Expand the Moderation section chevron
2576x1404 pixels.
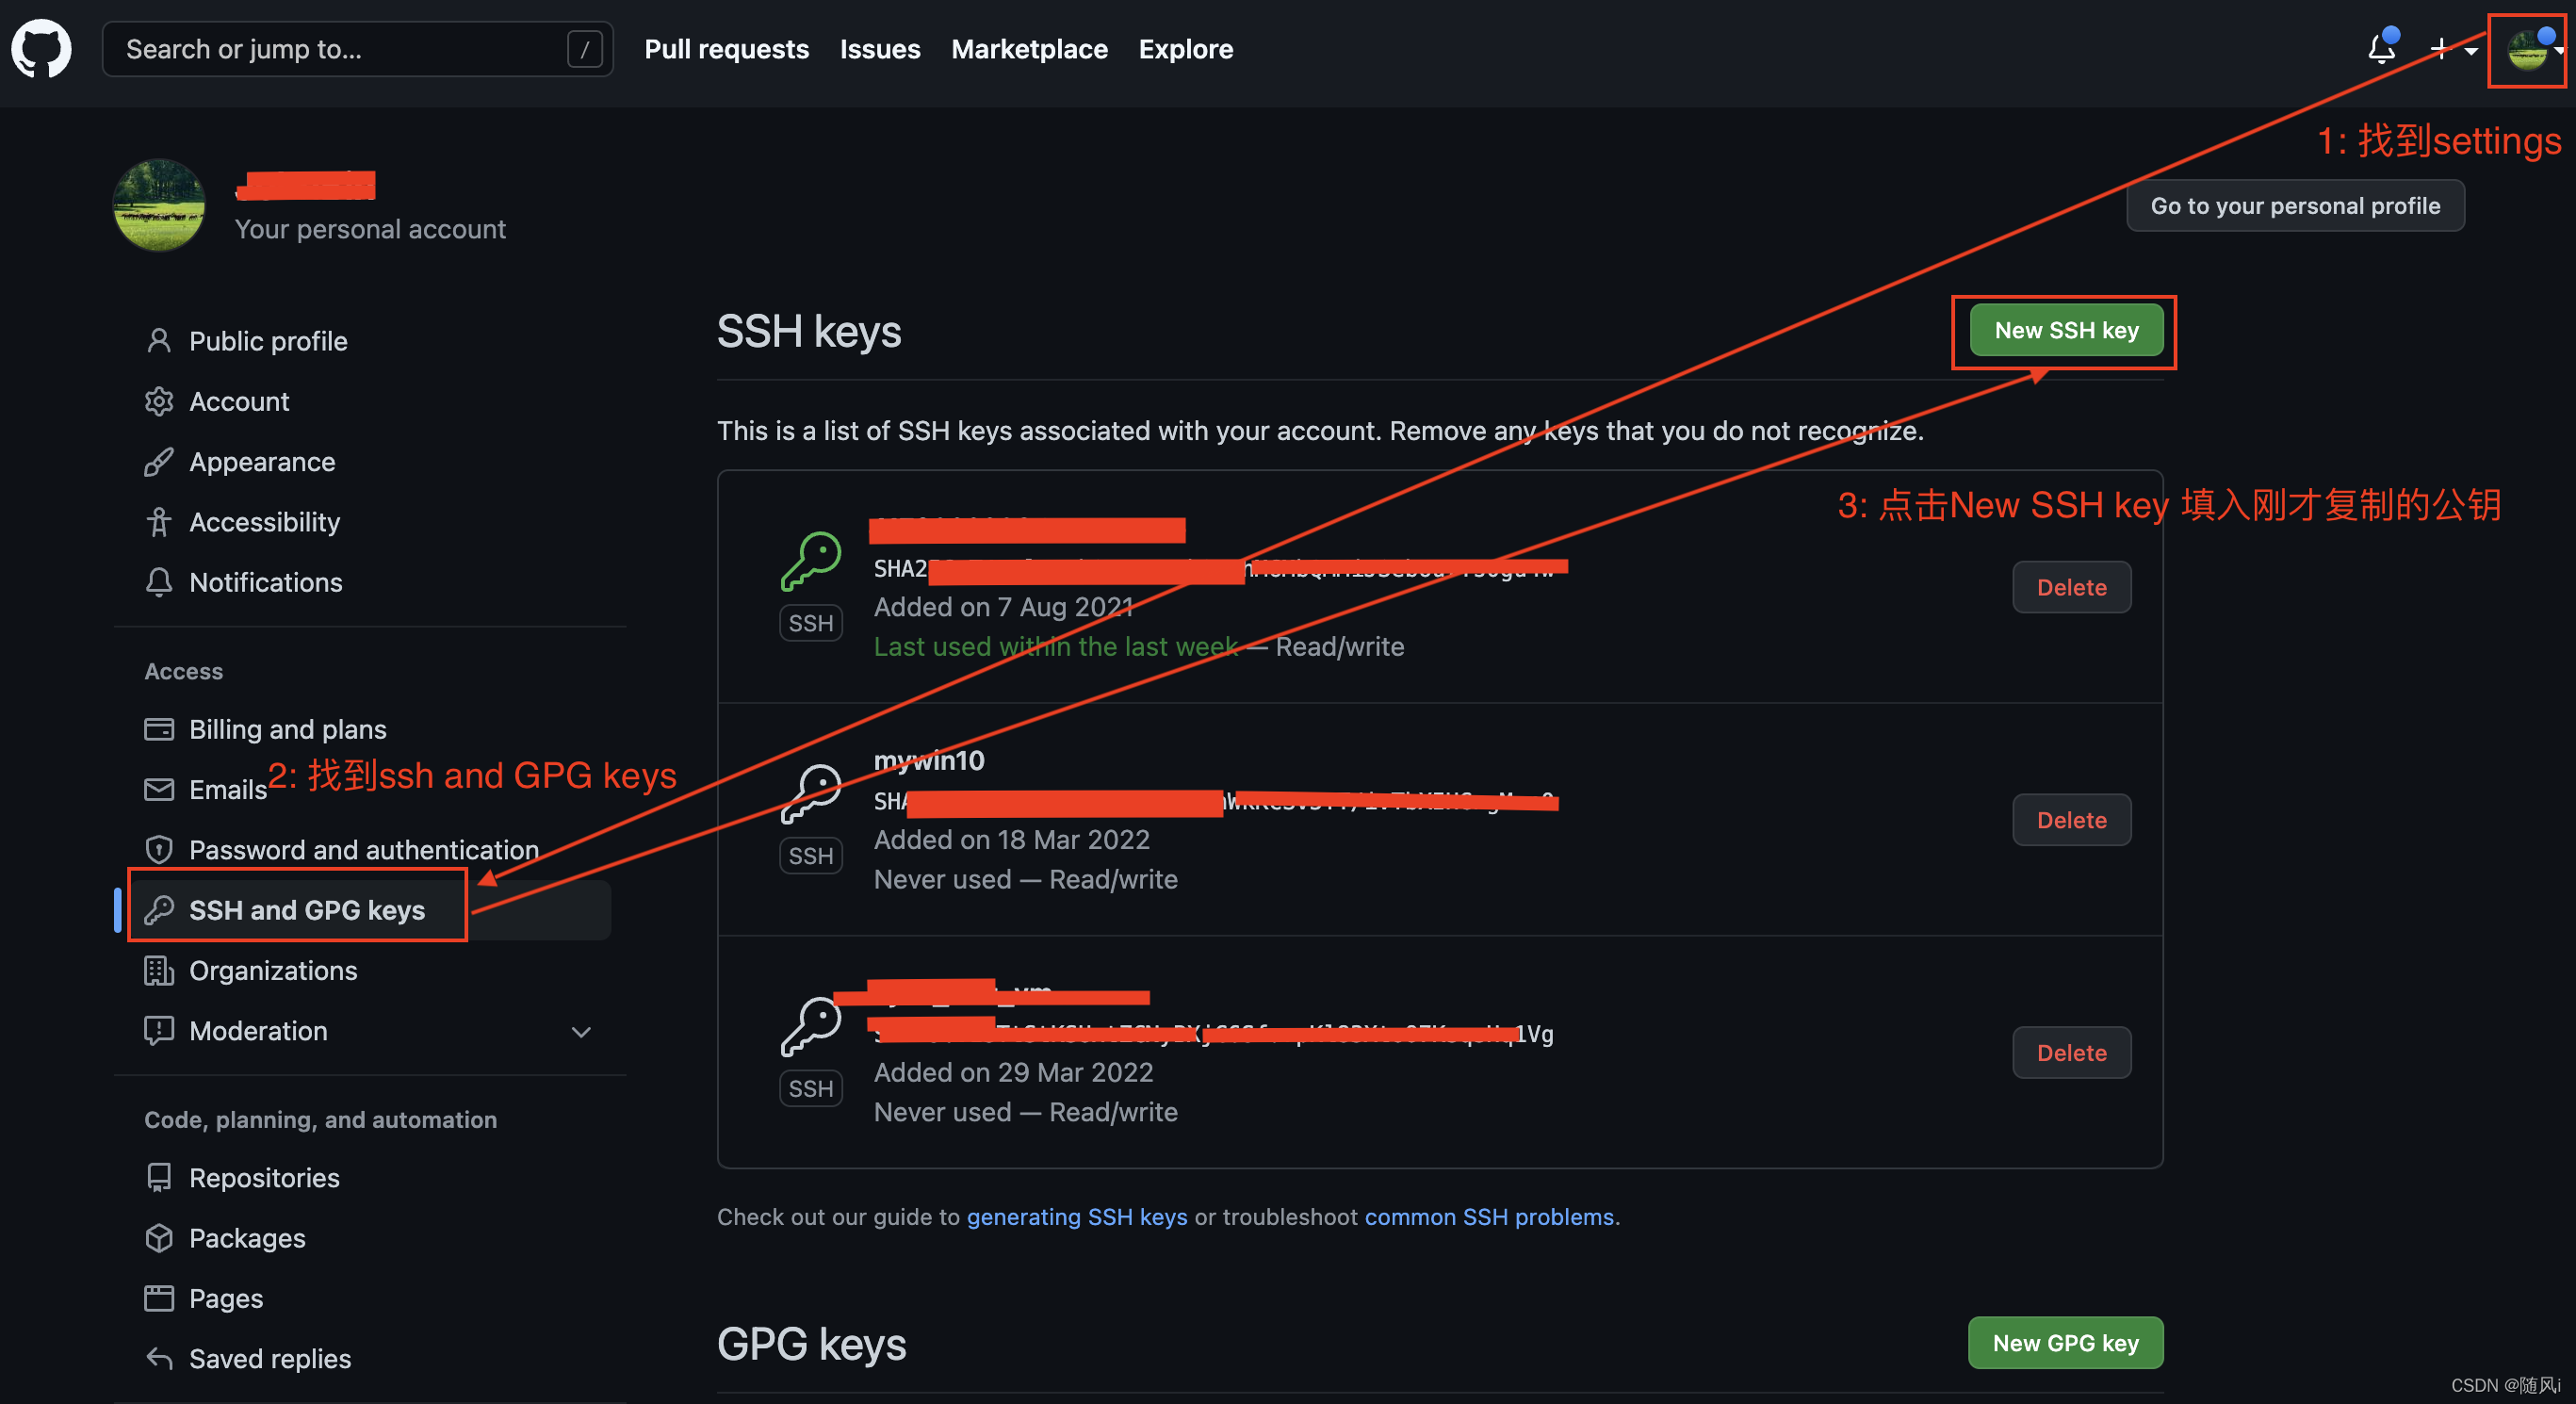click(x=582, y=1031)
